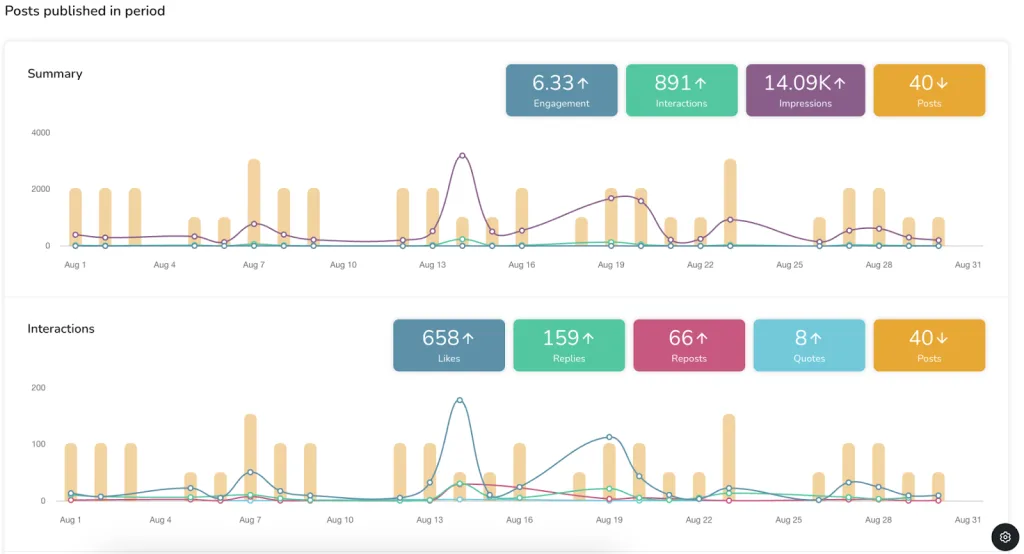Image resolution: width=1024 pixels, height=554 pixels.
Task: Click the Aug 1 bar in Interactions chart
Action: point(71,472)
